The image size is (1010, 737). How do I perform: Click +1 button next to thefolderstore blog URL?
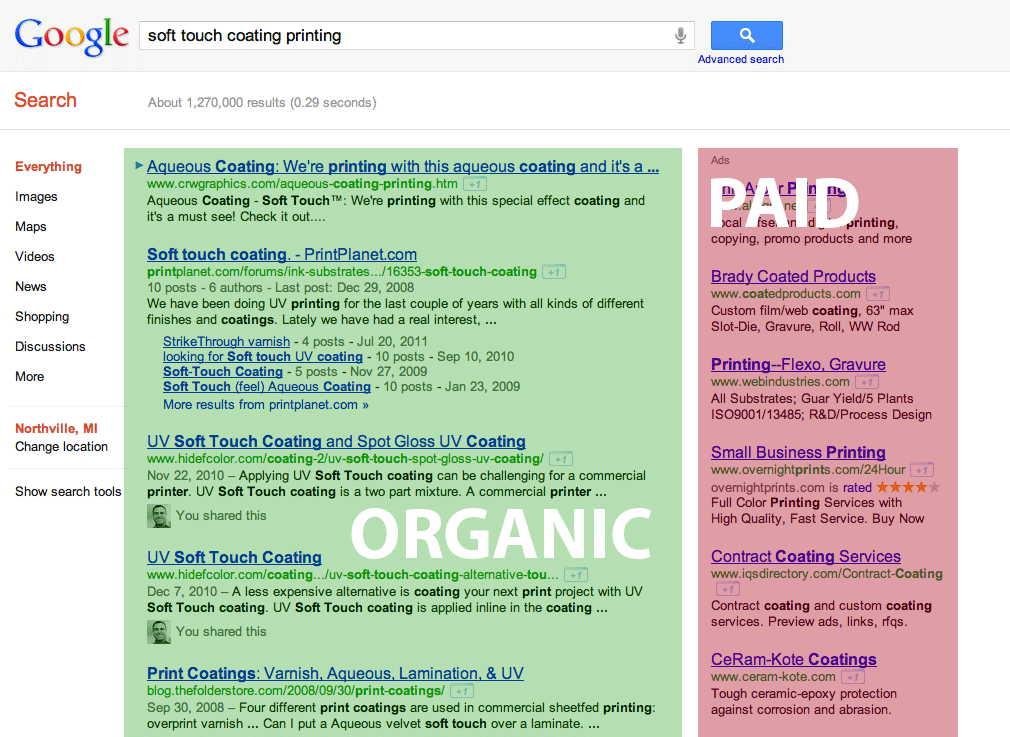462,691
